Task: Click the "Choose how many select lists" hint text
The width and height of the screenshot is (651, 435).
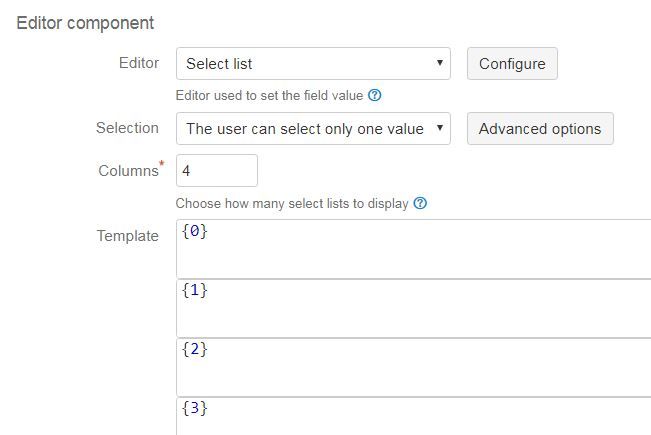Action: 292,203
